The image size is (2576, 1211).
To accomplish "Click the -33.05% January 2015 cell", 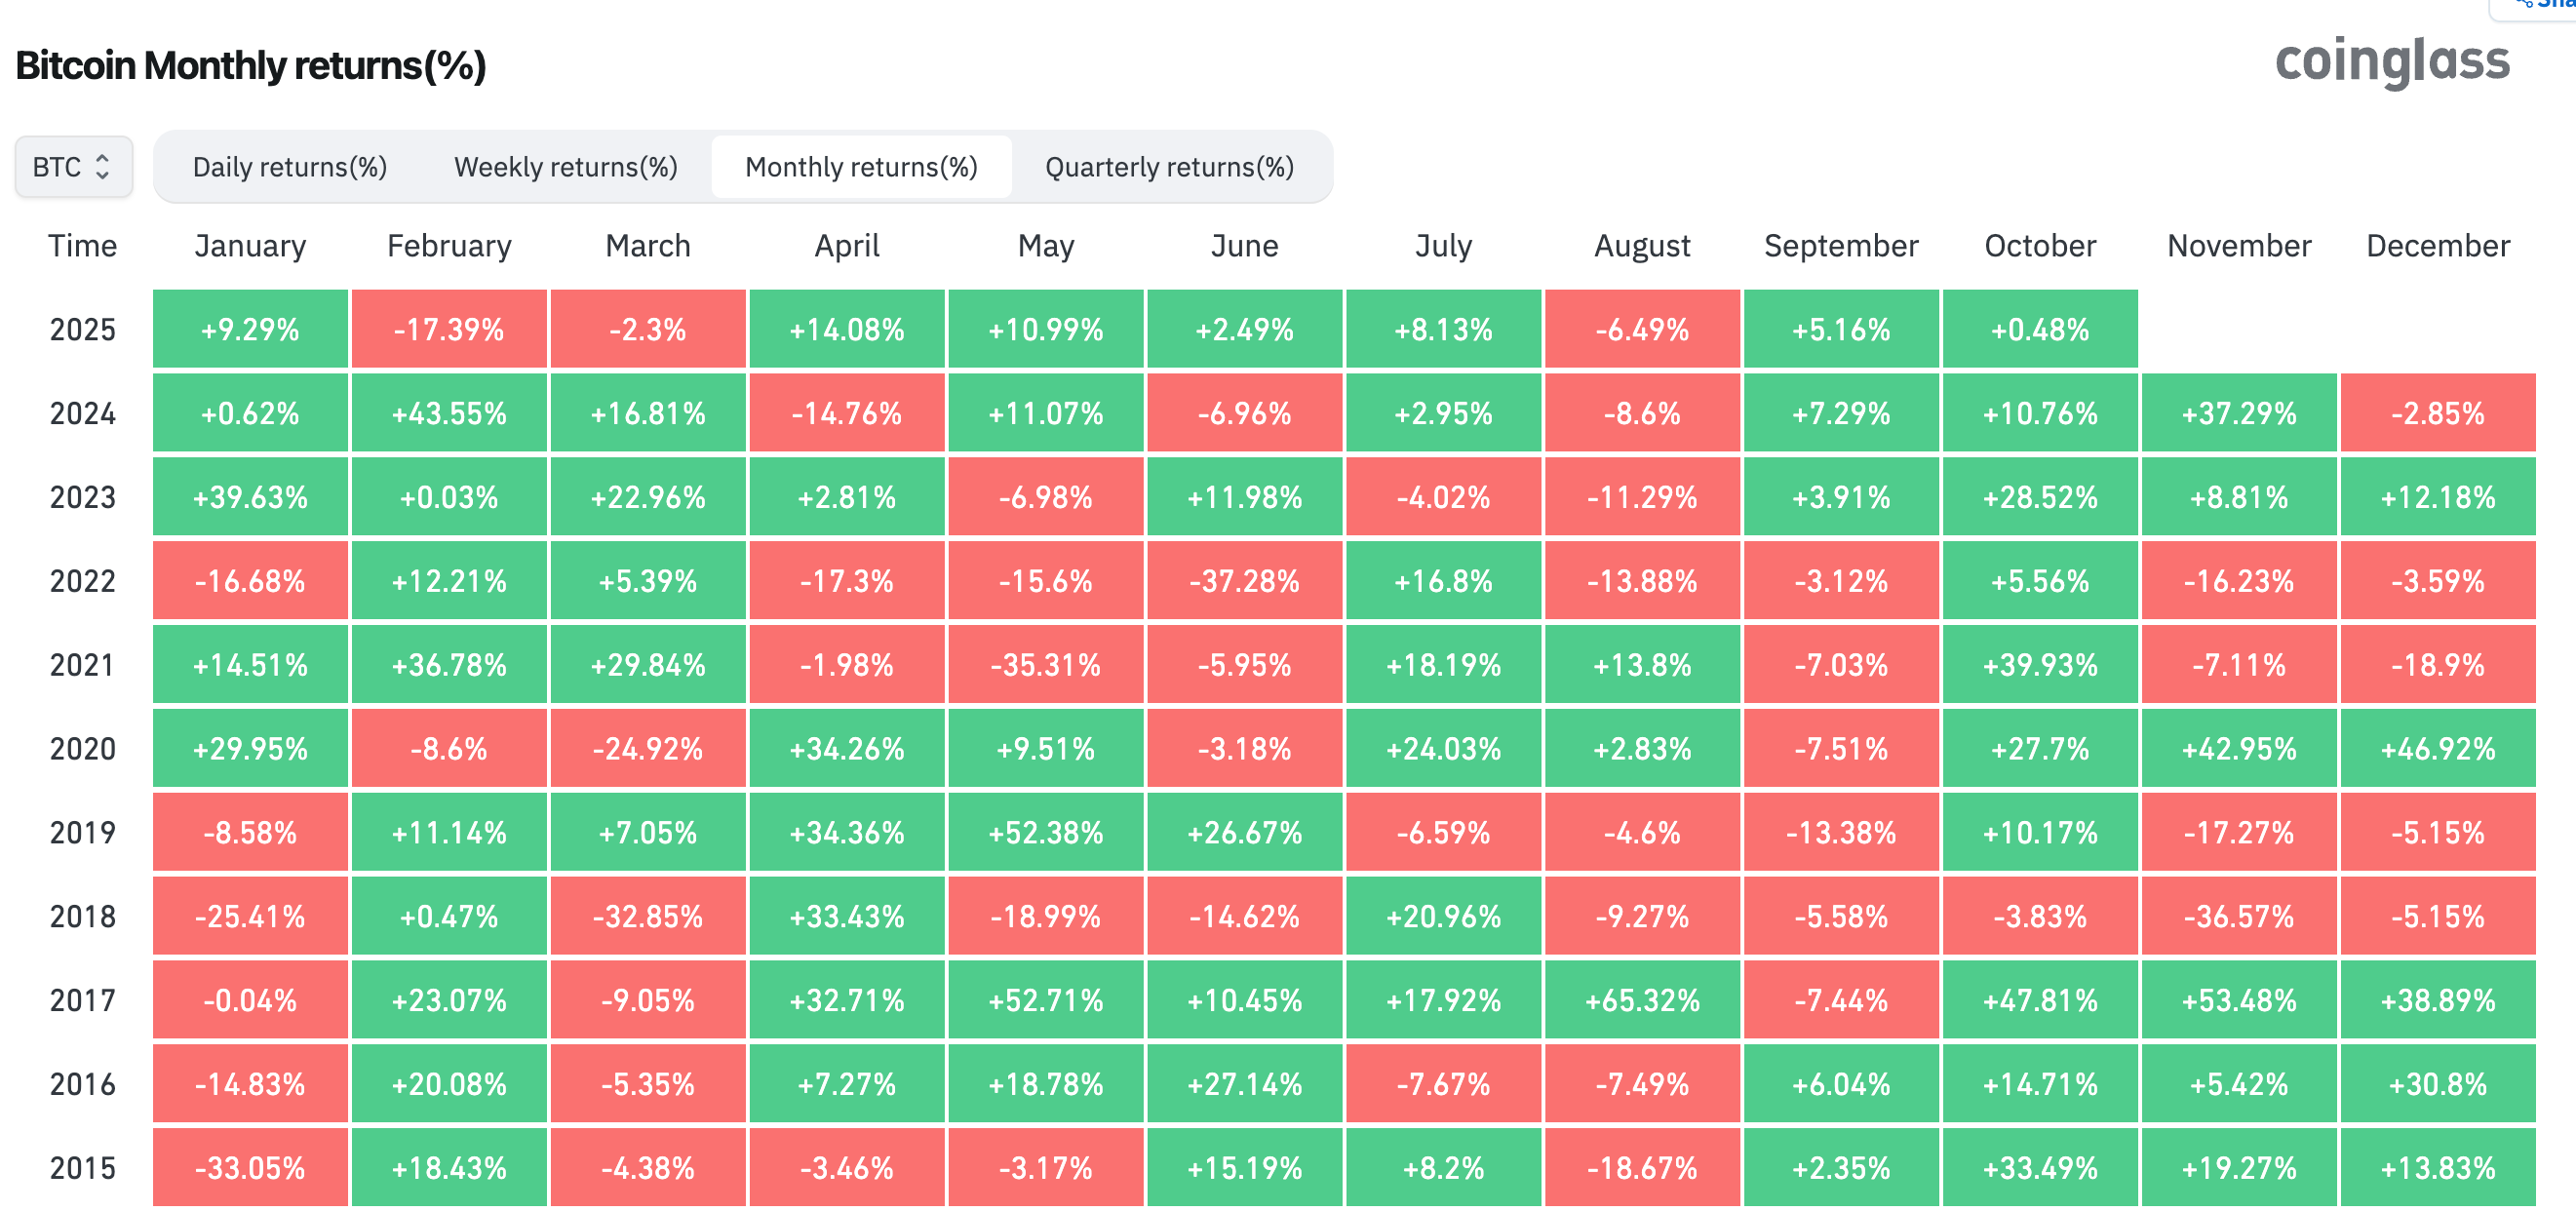I will pos(250,1166).
